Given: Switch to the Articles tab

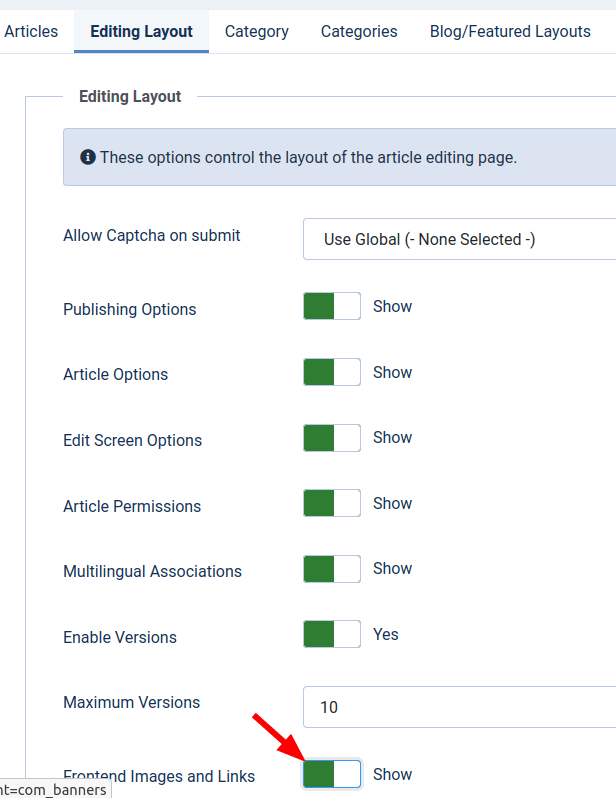Looking at the screenshot, I should tap(31, 31).
